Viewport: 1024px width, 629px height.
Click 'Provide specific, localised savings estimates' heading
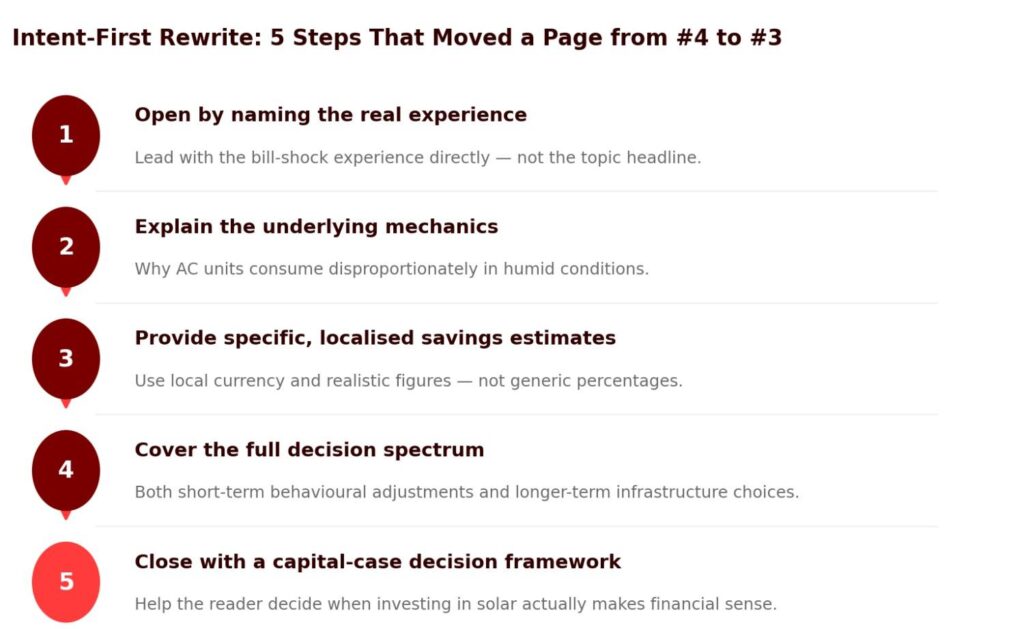[375, 338]
